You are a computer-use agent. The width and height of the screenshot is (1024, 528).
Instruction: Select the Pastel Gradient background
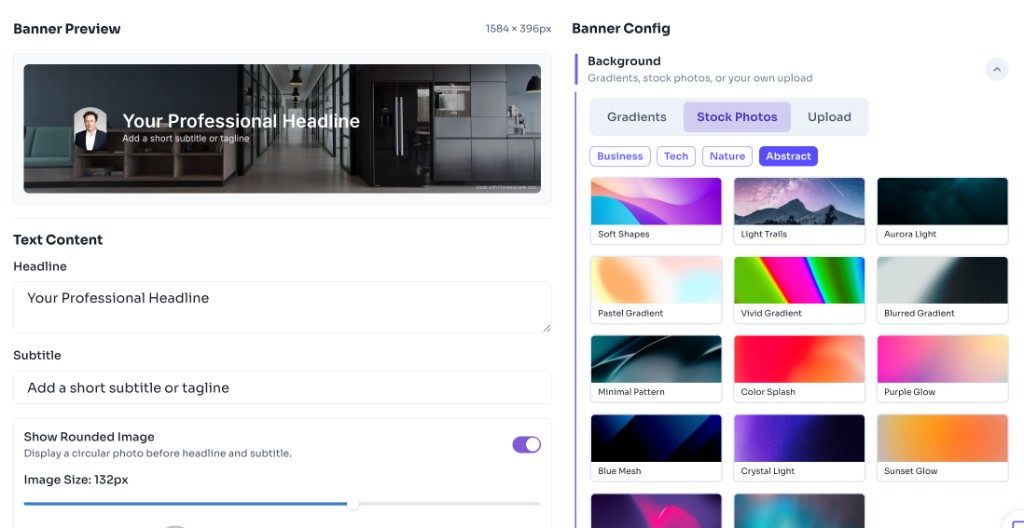coord(656,289)
